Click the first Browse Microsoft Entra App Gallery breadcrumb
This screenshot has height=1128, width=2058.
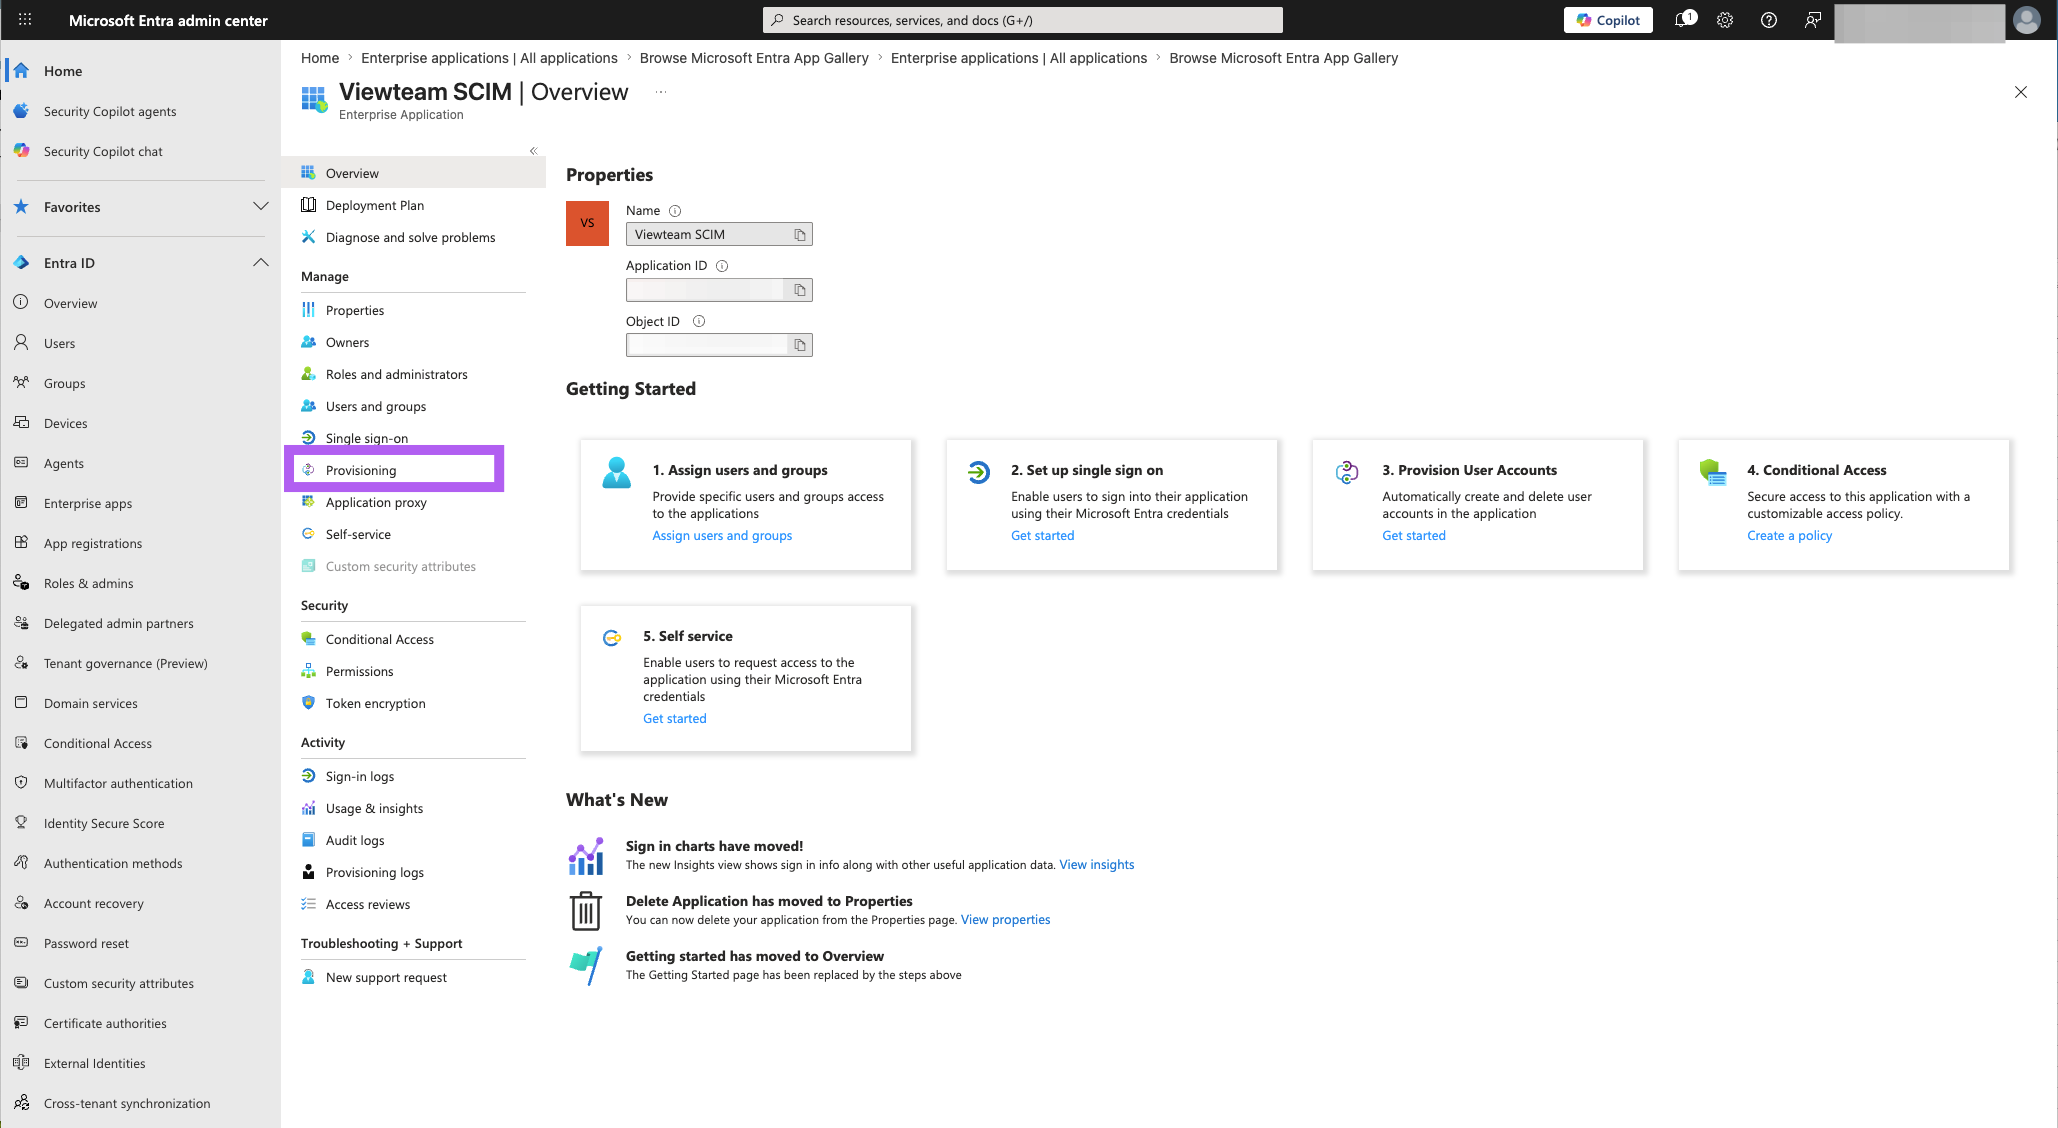[x=754, y=58]
